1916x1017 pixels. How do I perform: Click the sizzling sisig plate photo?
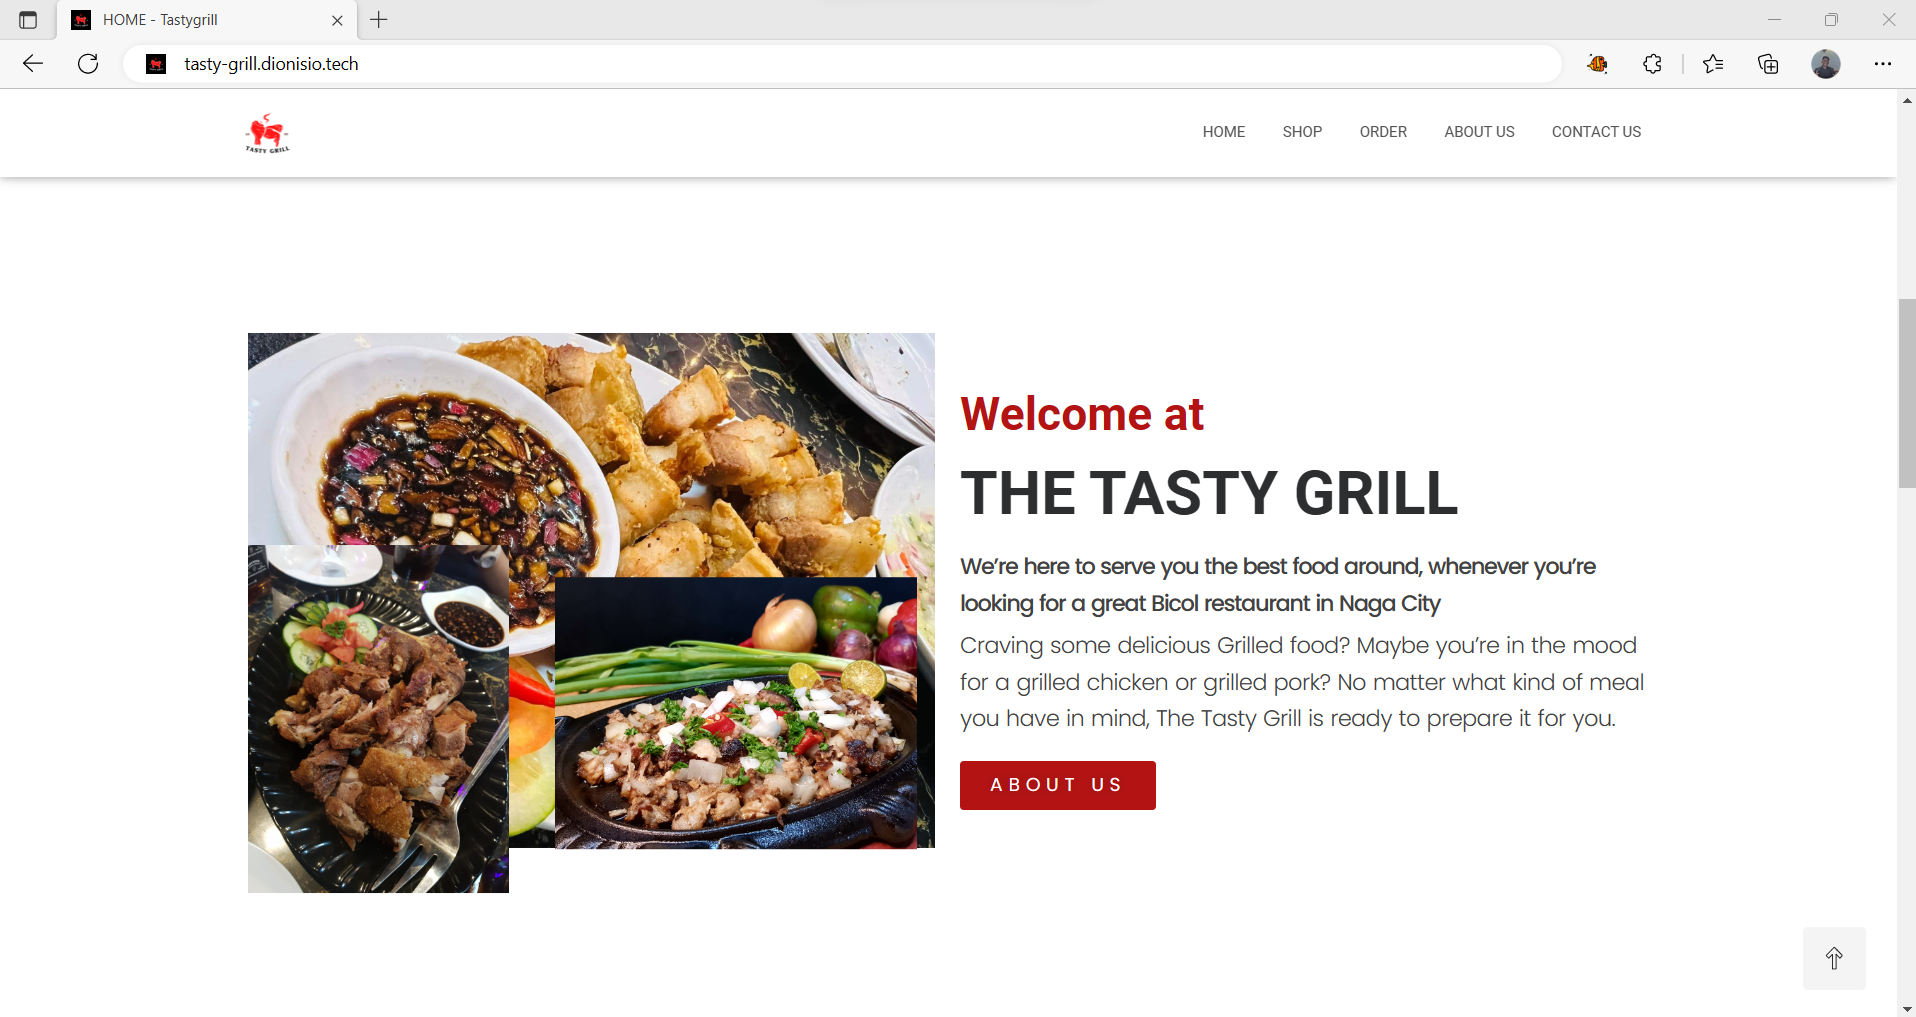pos(736,713)
